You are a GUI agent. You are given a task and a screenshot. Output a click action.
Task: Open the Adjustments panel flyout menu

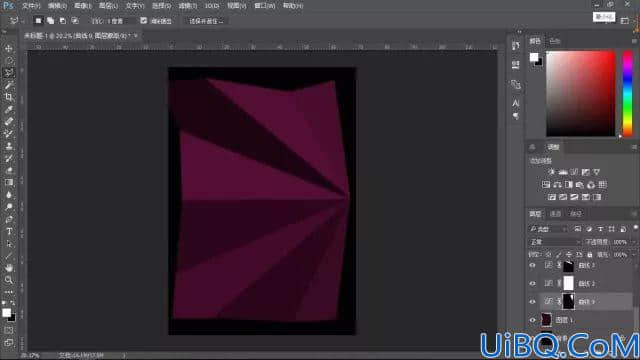(x=634, y=147)
